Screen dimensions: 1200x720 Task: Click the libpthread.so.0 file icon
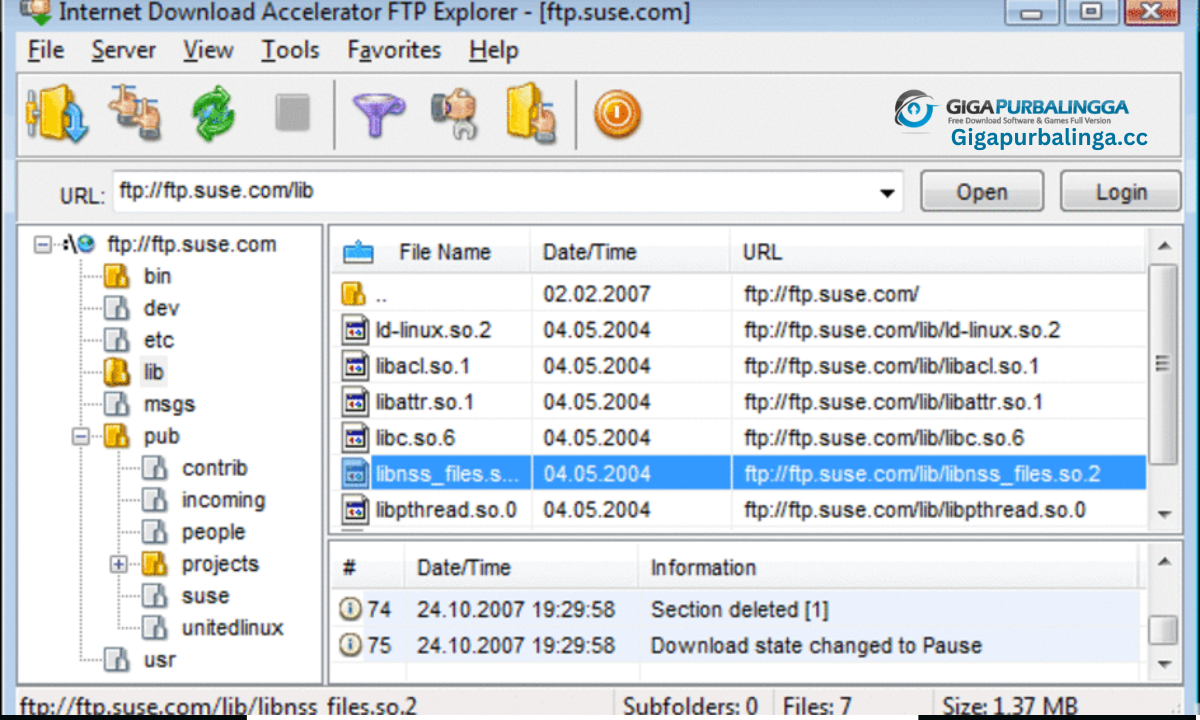355,510
